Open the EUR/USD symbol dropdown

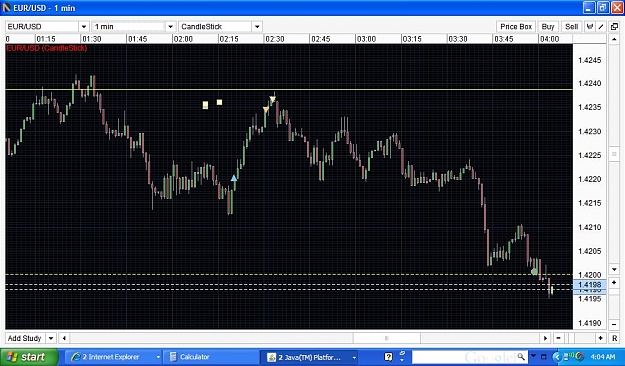tap(84, 27)
